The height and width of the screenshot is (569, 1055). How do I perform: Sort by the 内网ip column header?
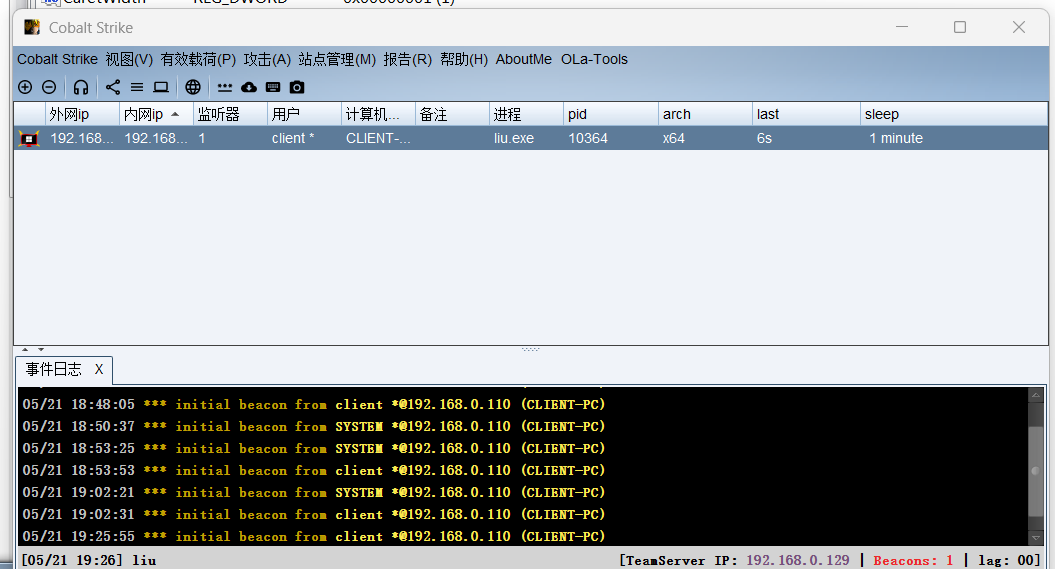point(156,114)
